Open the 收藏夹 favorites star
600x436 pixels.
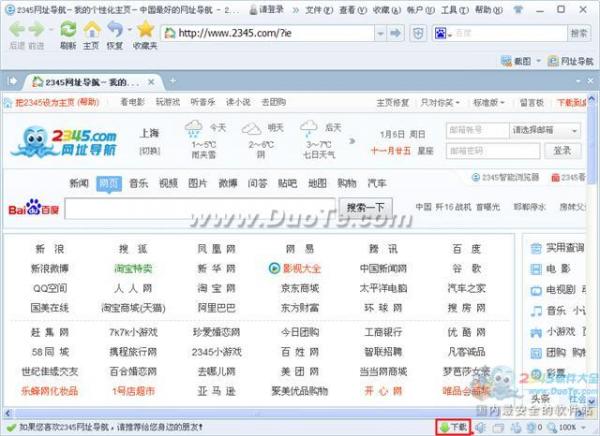click(145, 29)
